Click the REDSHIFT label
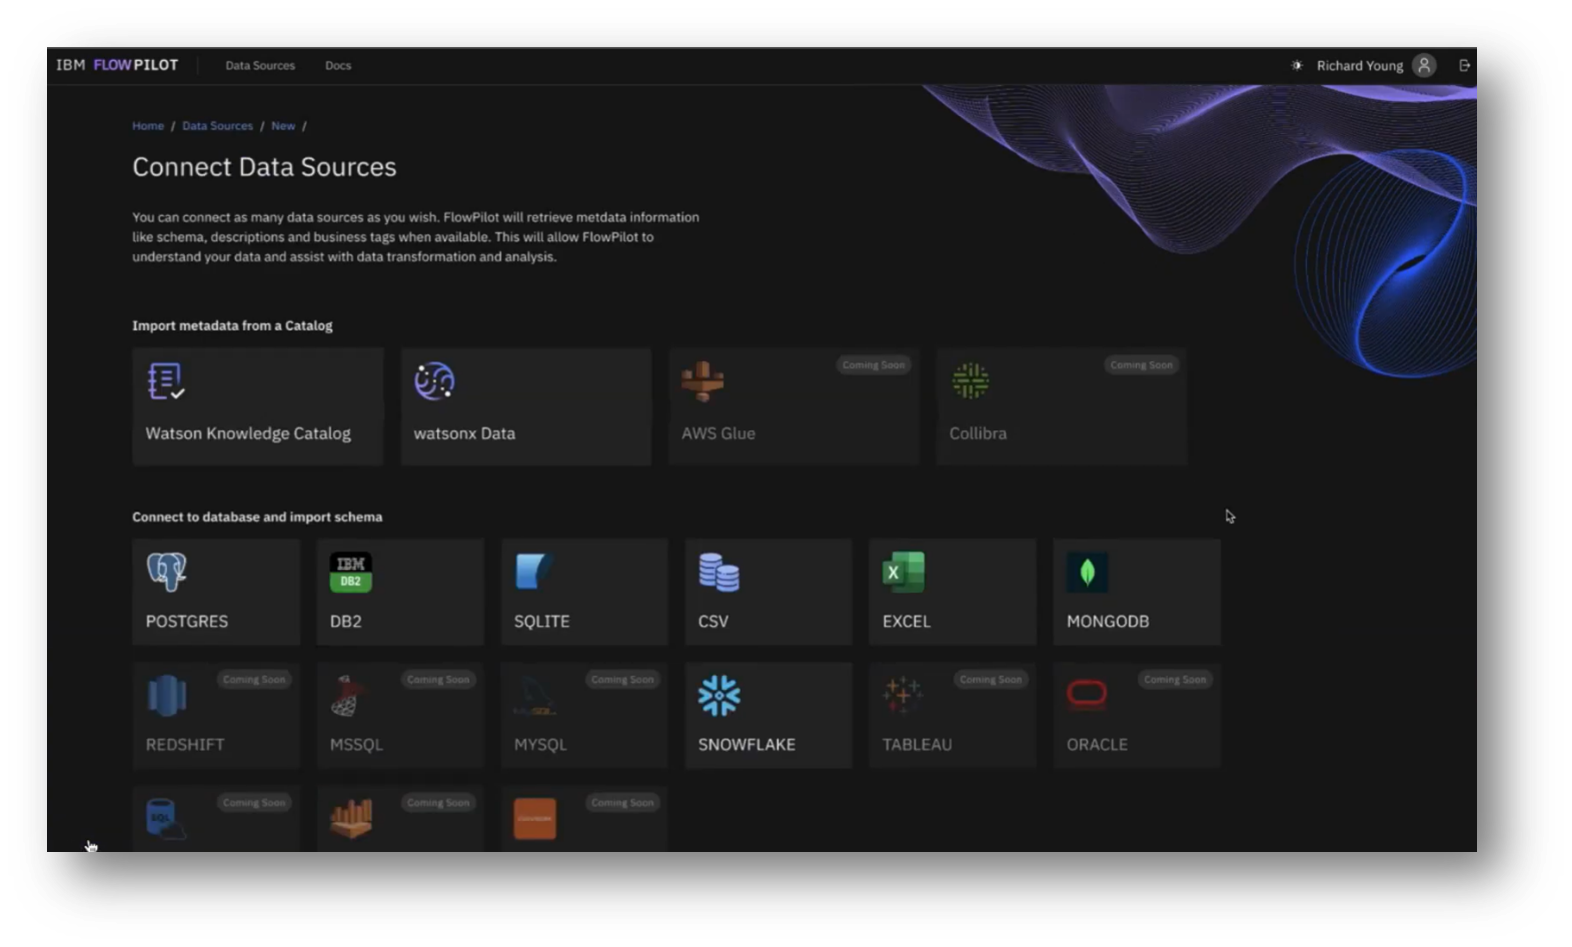1572x947 pixels. (185, 745)
